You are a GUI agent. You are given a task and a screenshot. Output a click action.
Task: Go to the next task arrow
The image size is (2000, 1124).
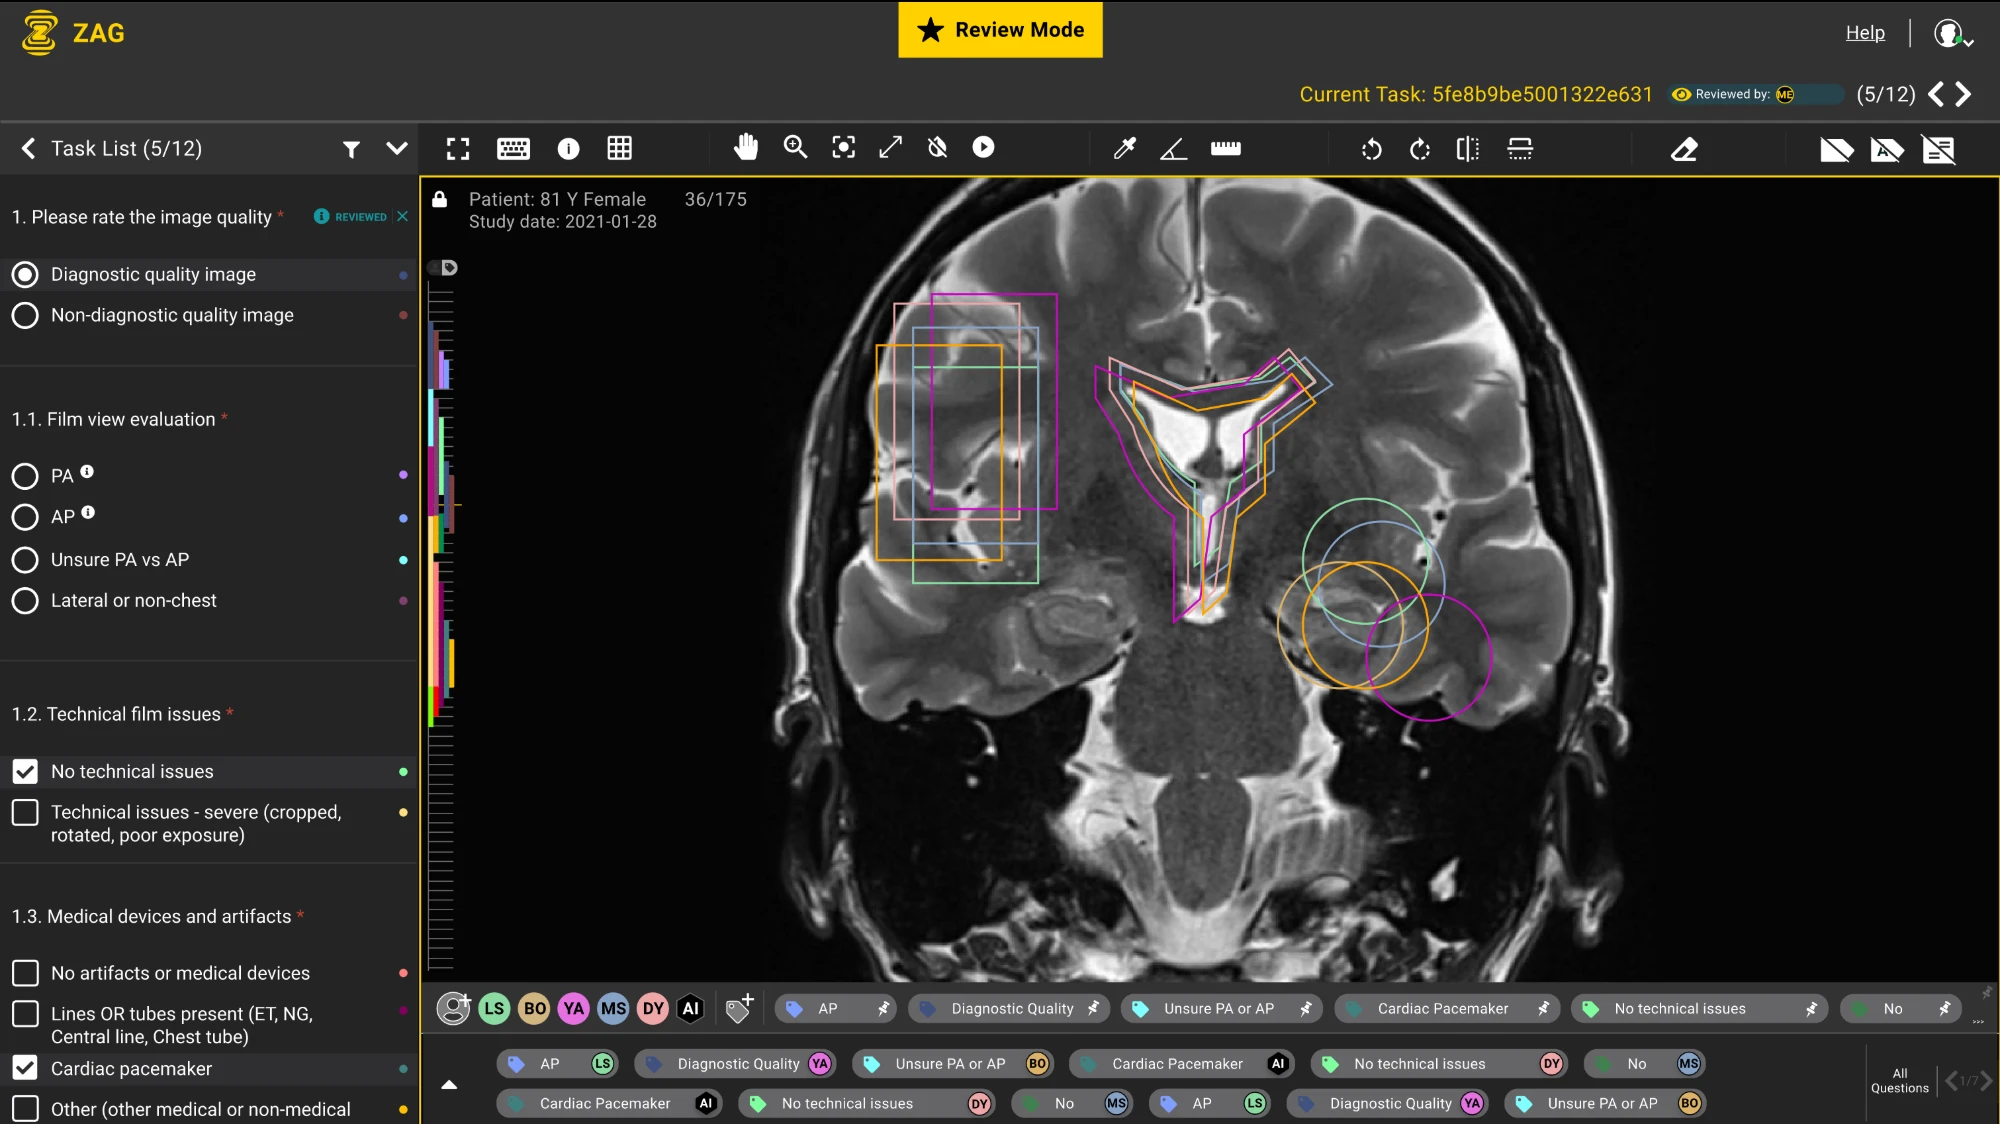[x=1964, y=94]
